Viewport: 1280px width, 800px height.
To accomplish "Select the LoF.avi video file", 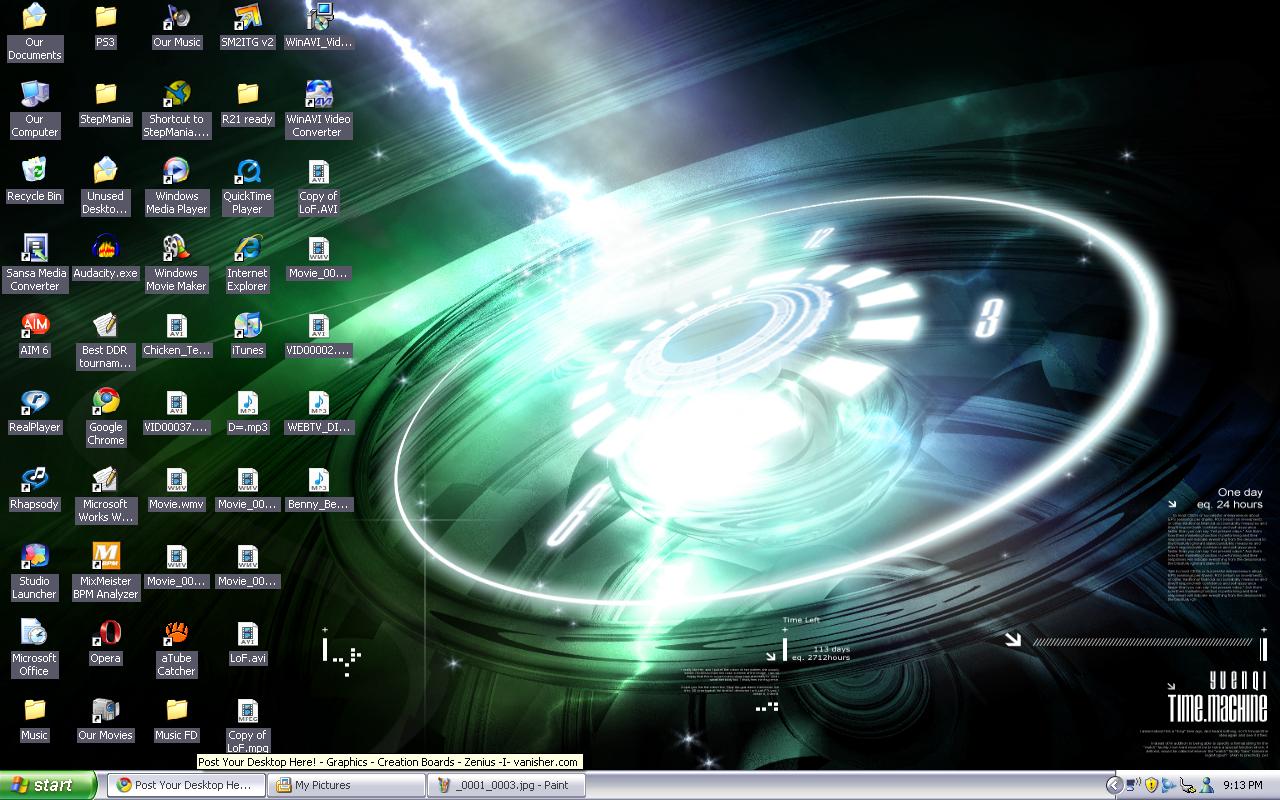I will 247,642.
